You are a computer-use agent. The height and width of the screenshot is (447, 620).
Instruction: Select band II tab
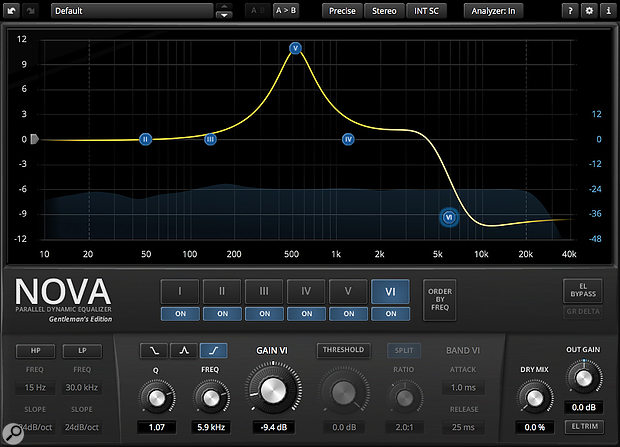pos(222,292)
